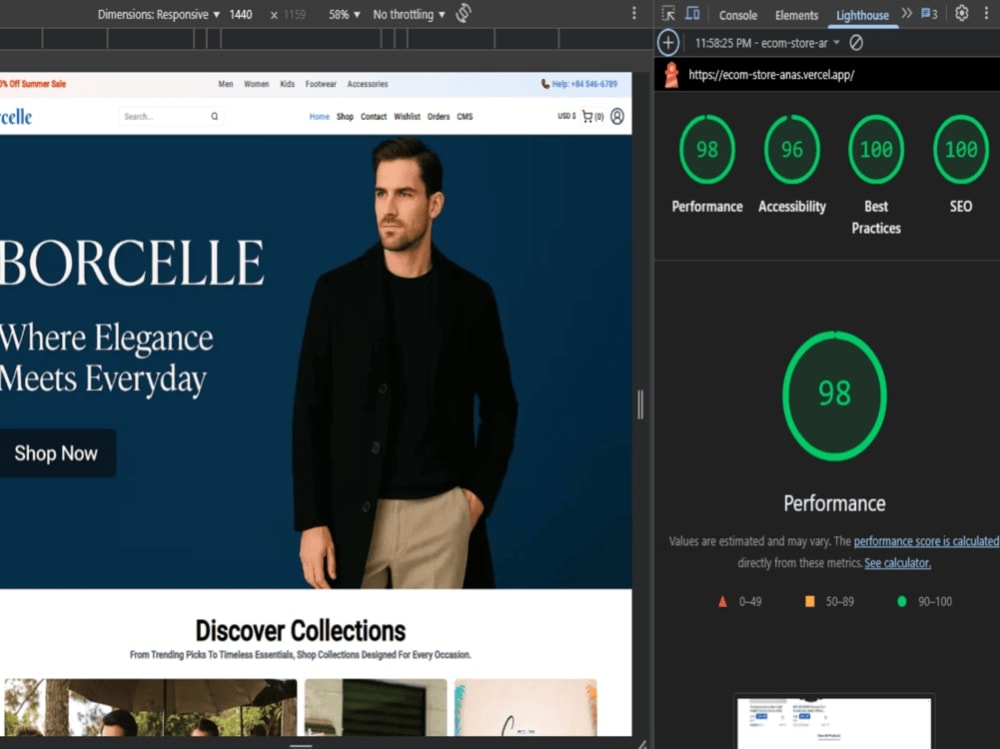
Task: Go to the Wishlist nav item
Action: 407,117
